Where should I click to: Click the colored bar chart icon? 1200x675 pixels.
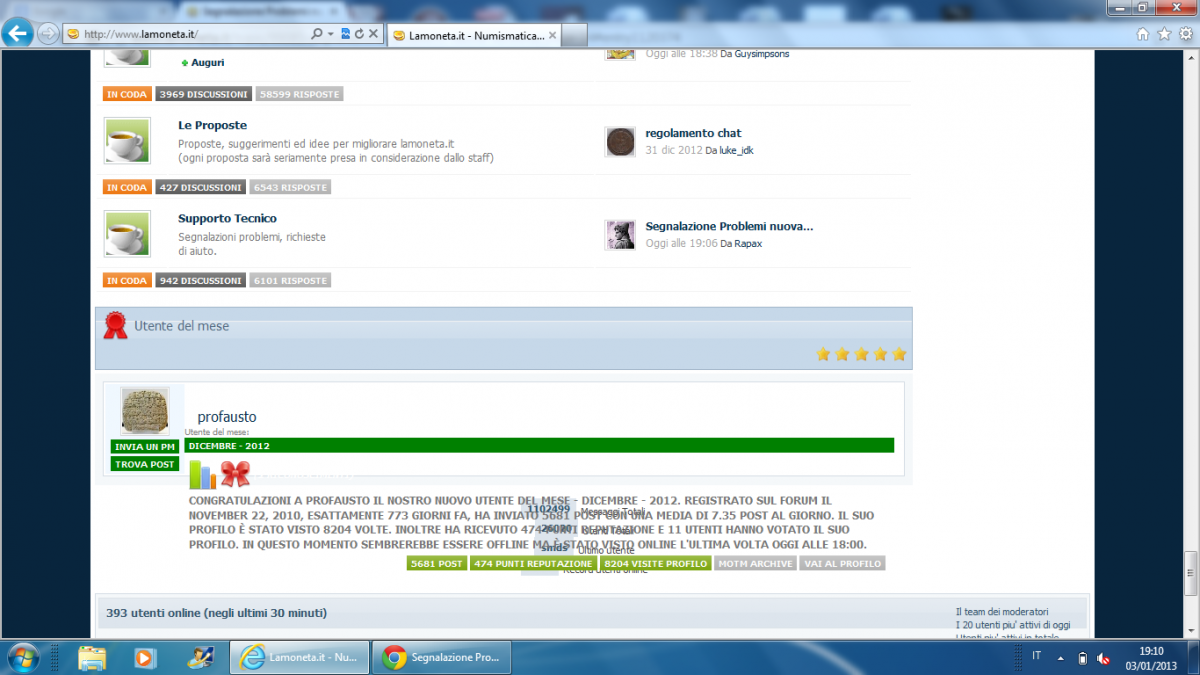202,475
